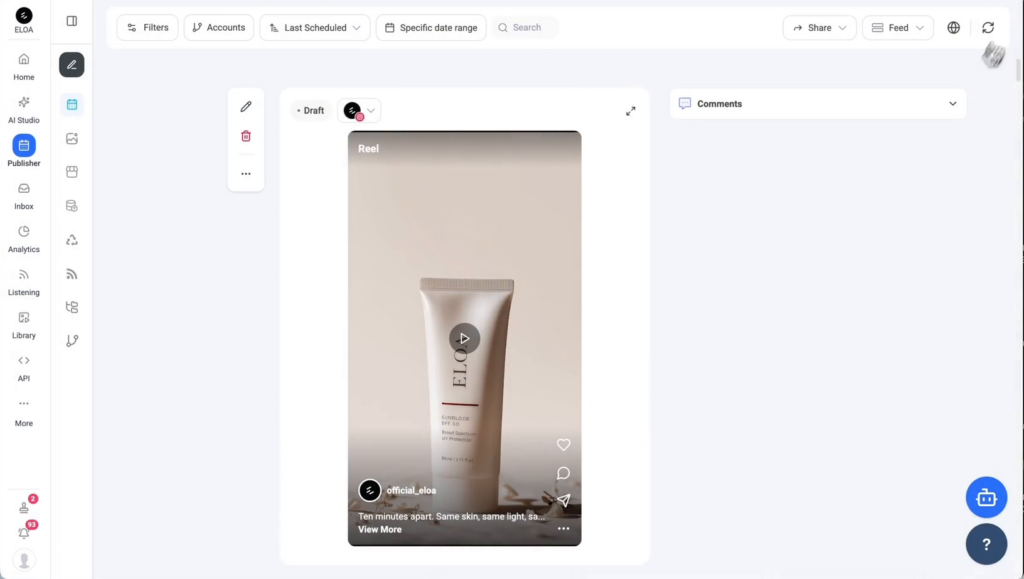The height and width of the screenshot is (579, 1024).
Task: Open the database clock icon
Action: coord(72,206)
